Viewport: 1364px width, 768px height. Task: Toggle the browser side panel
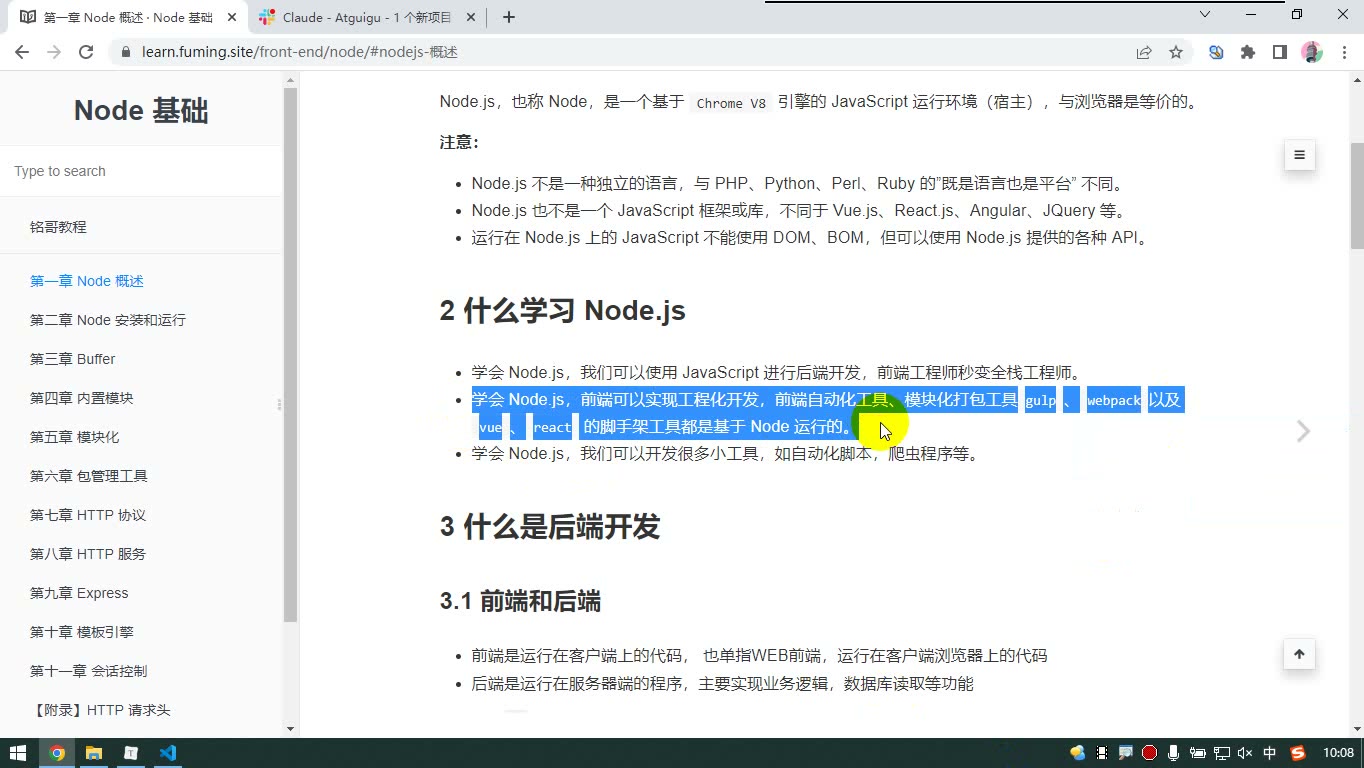1280,52
